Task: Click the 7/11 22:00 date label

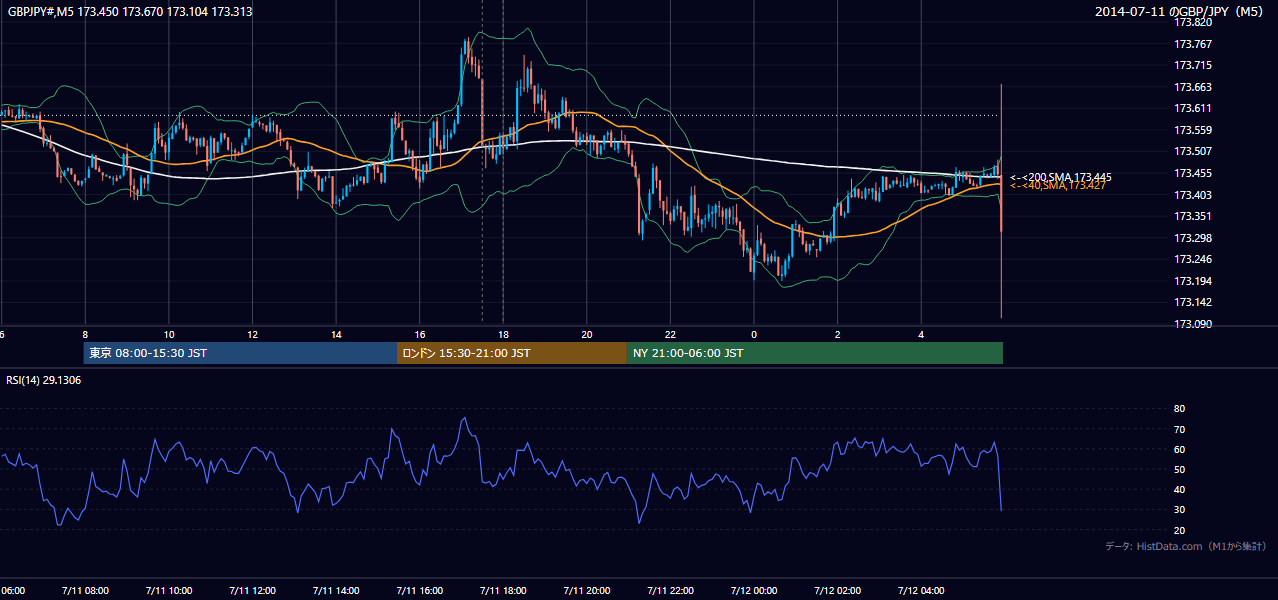Action: click(671, 591)
